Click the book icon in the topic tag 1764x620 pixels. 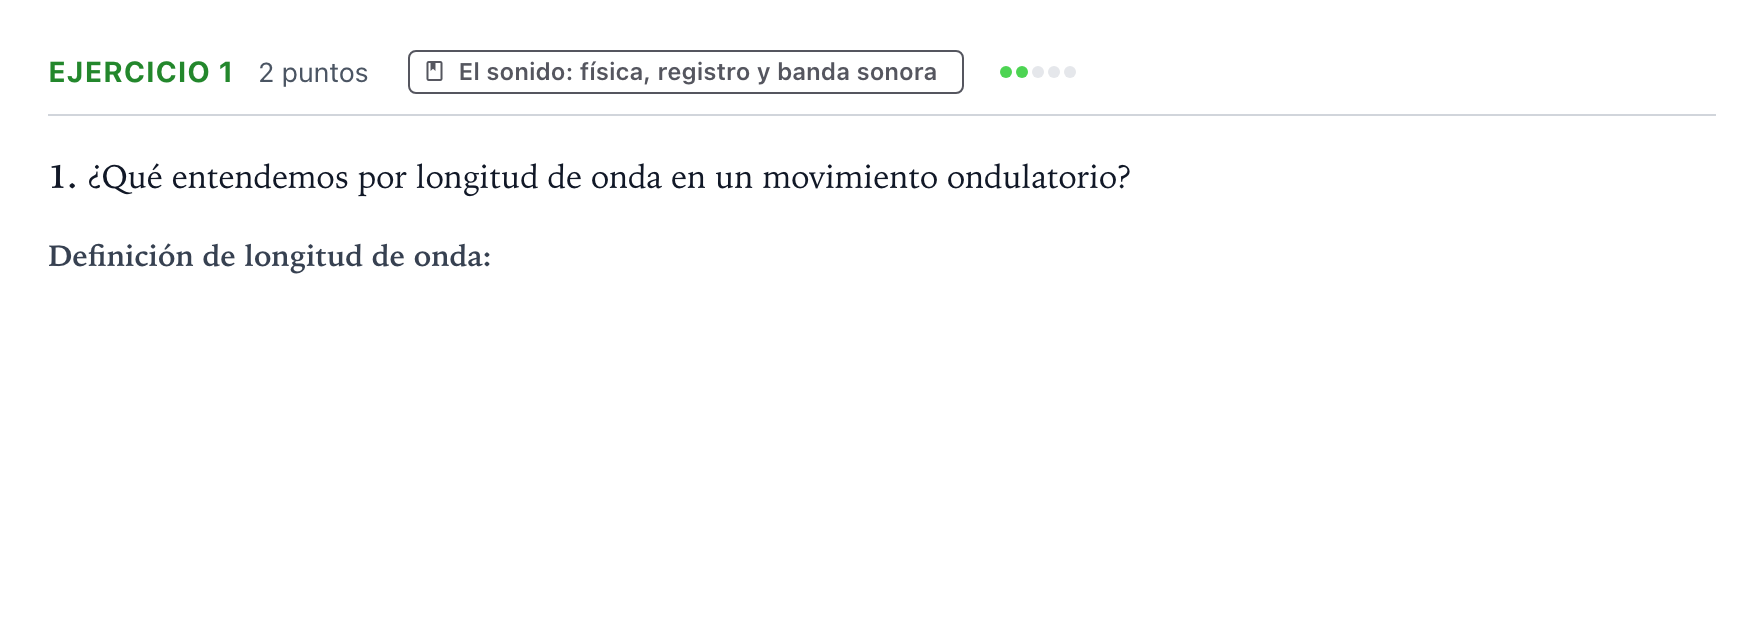tap(435, 72)
